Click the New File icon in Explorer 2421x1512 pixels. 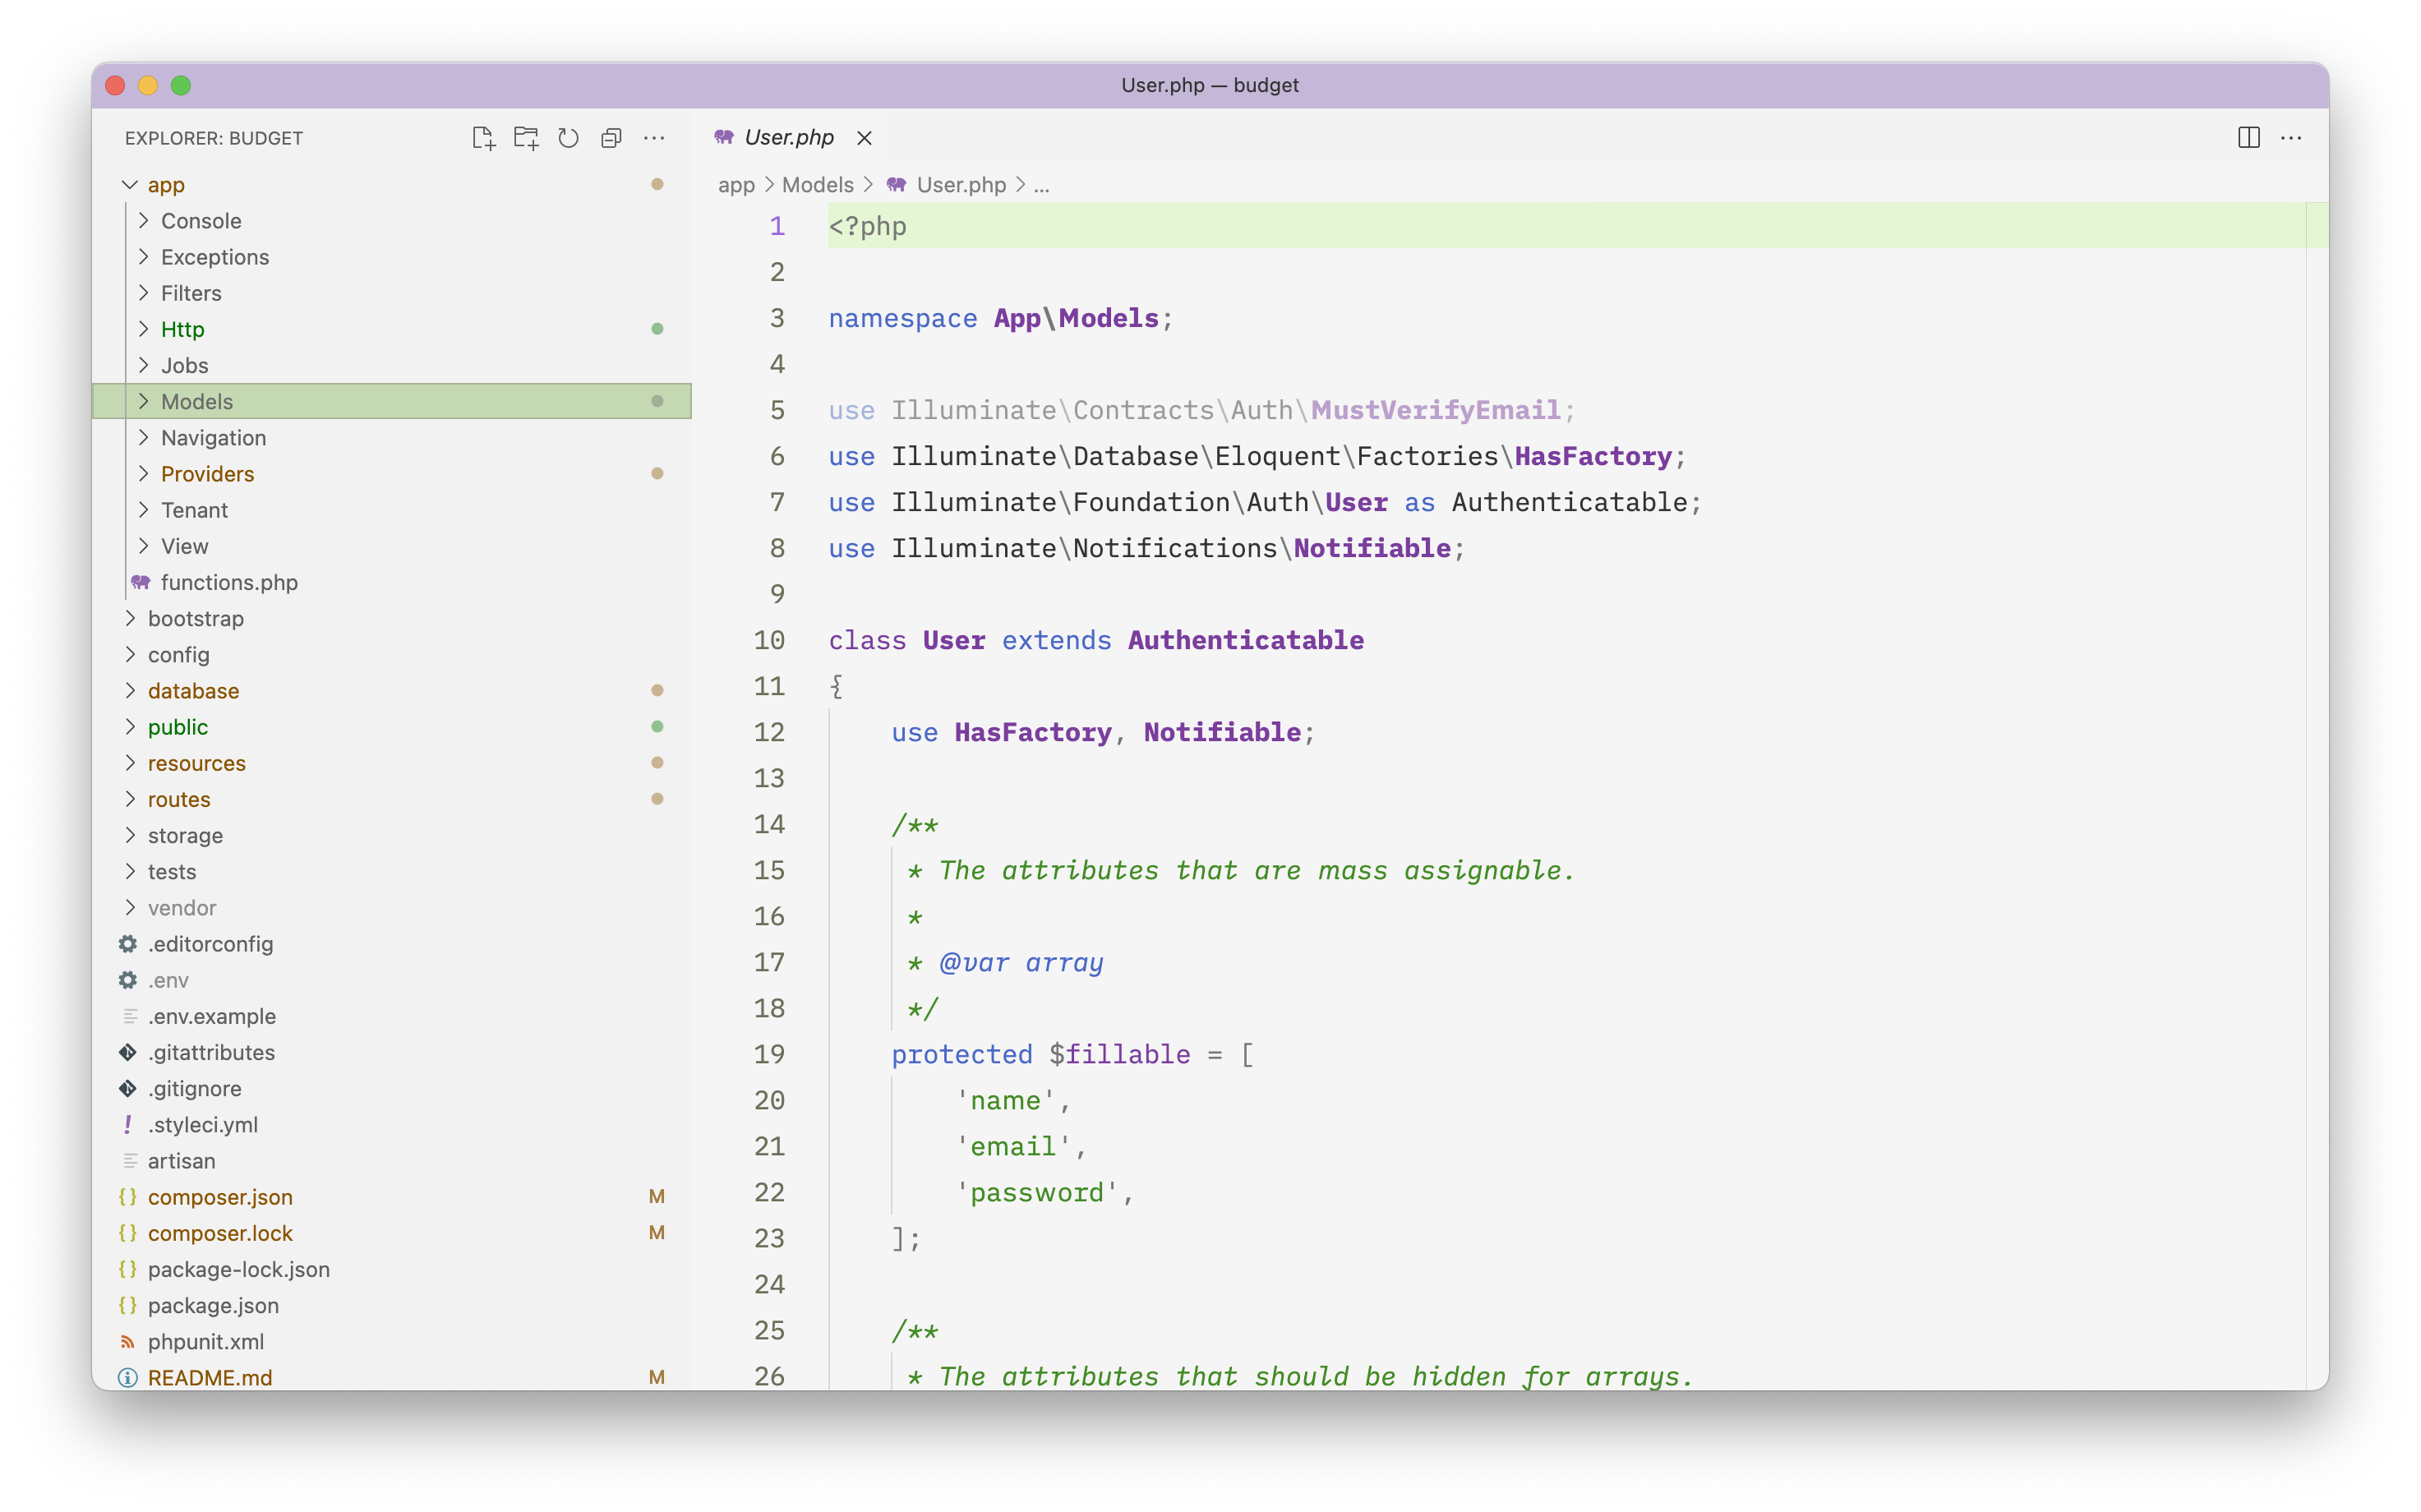(483, 138)
